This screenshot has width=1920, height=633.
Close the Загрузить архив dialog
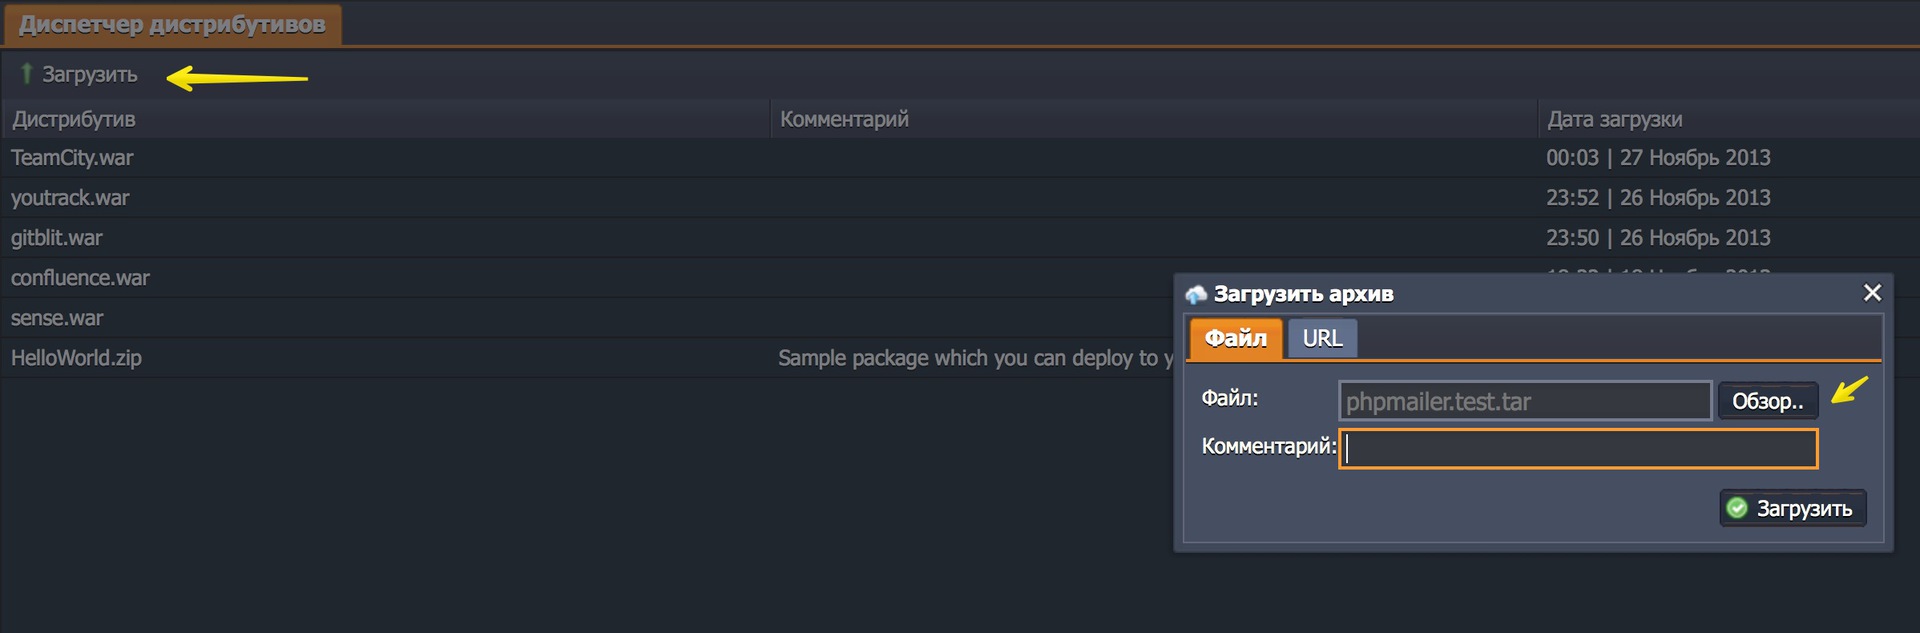pos(1872,292)
